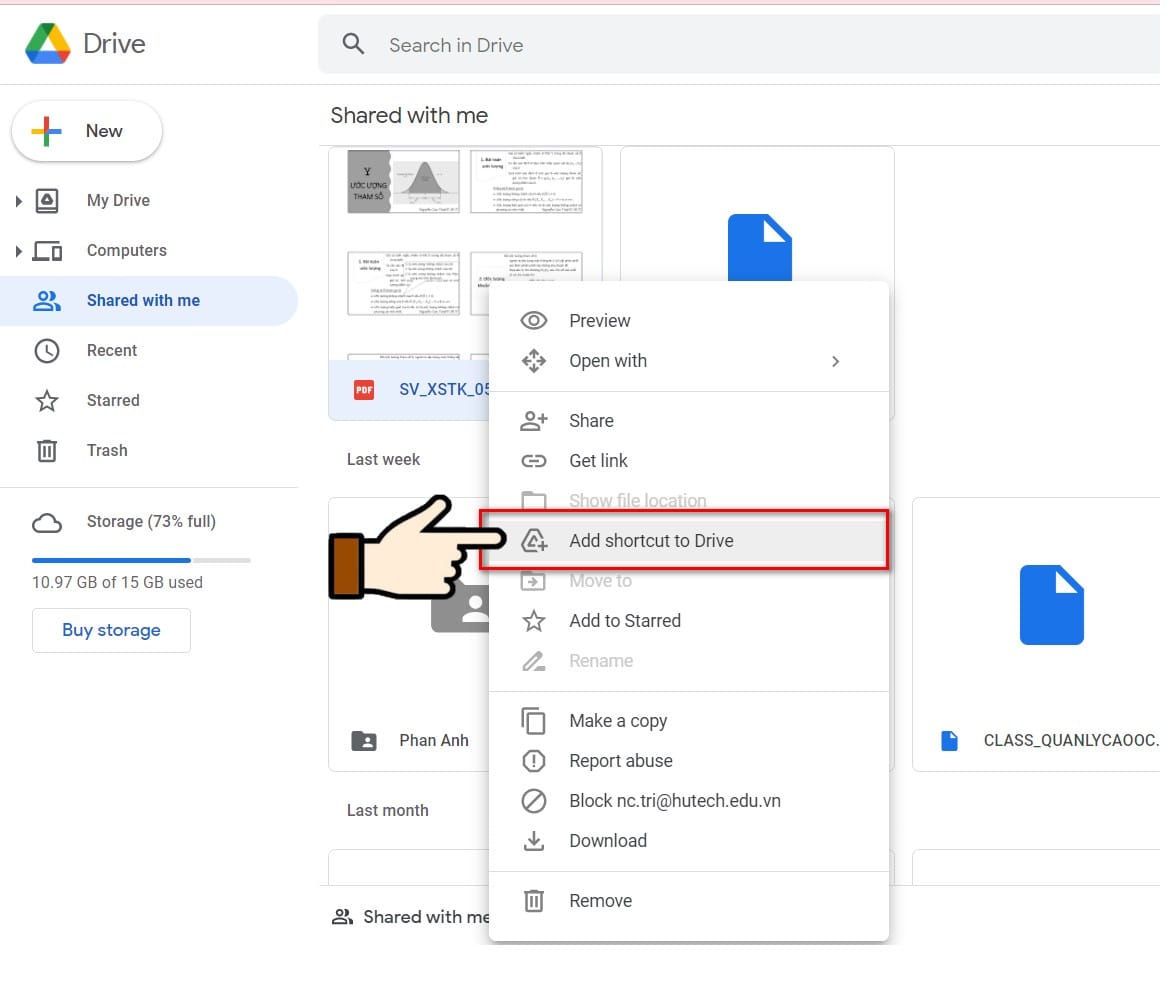Select Add to Starred from context menu
The height and width of the screenshot is (1000, 1172).
624,620
